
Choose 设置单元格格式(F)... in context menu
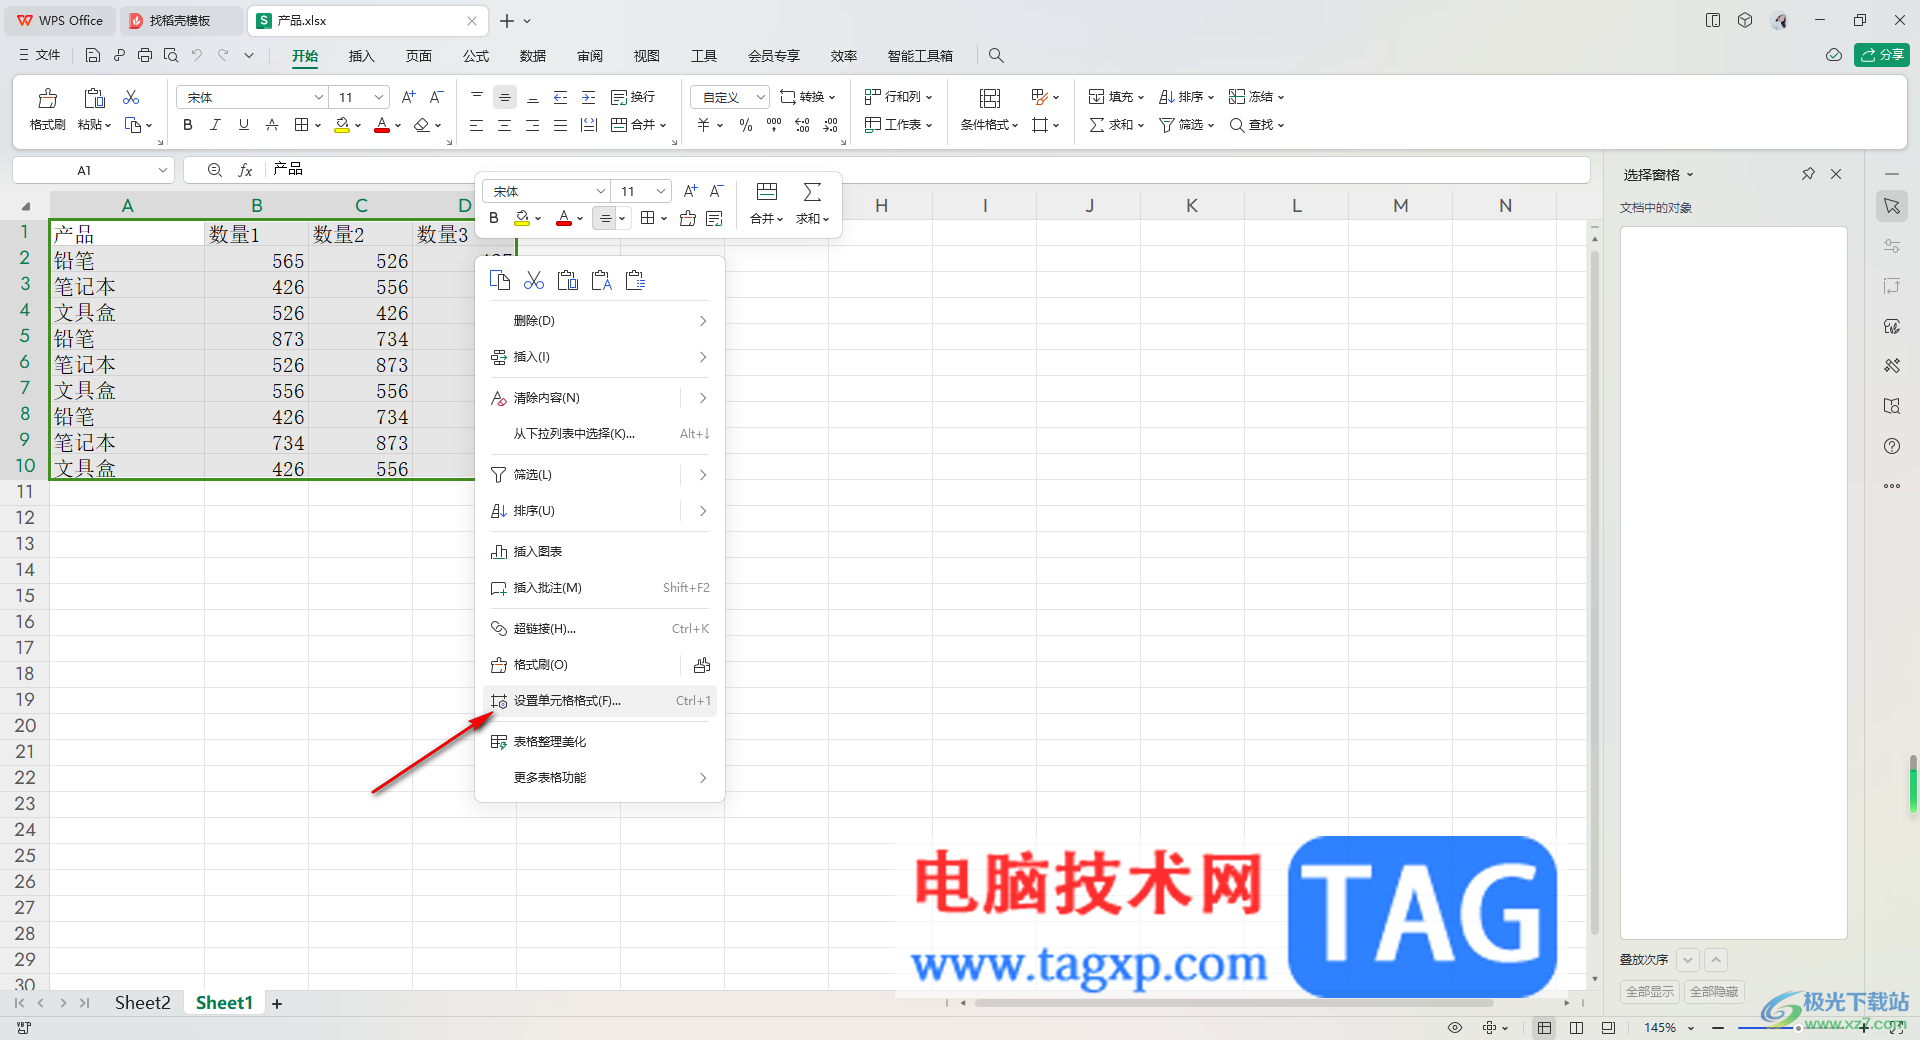pos(599,701)
